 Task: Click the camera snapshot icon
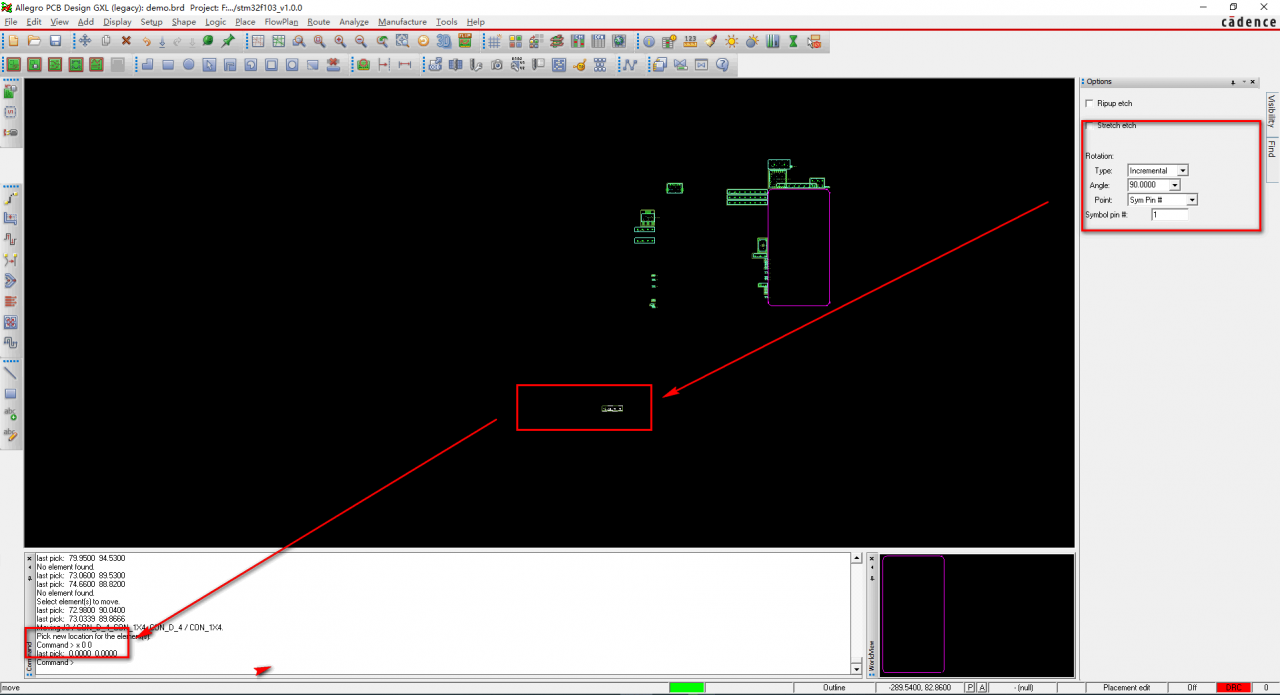tap(496, 65)
